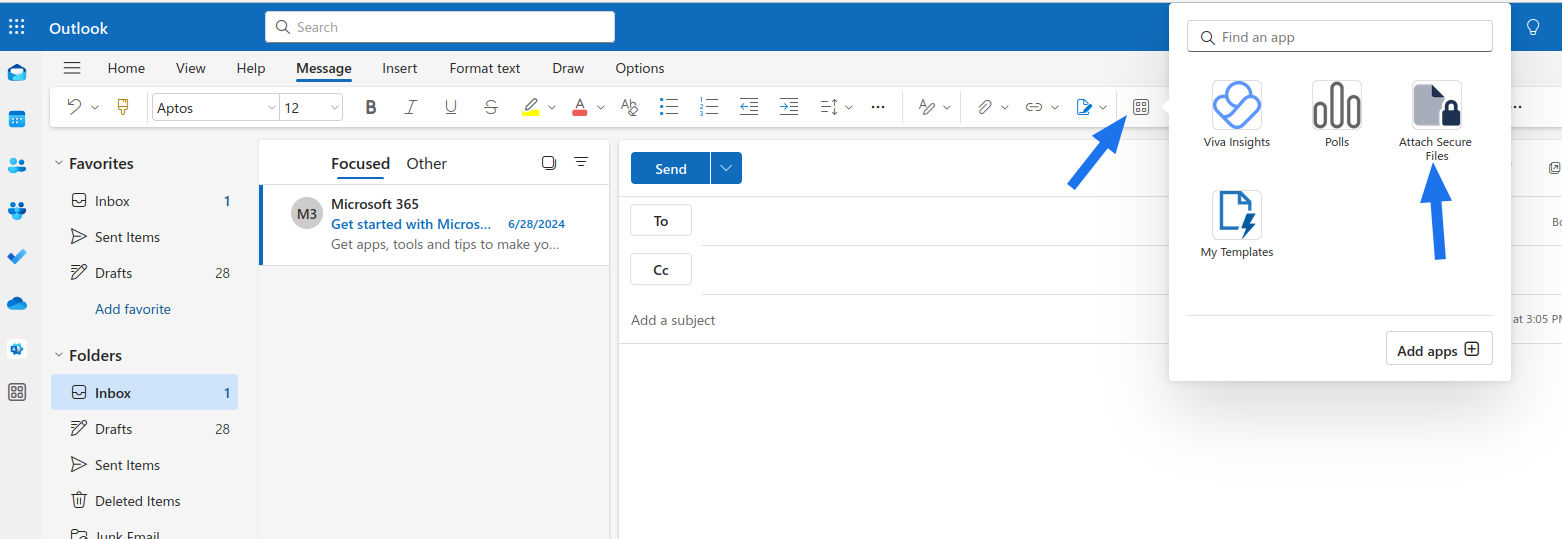Open the Viva icon in left rail
This screenshot has height=539, width=1562.
click(x=17, y=348)
